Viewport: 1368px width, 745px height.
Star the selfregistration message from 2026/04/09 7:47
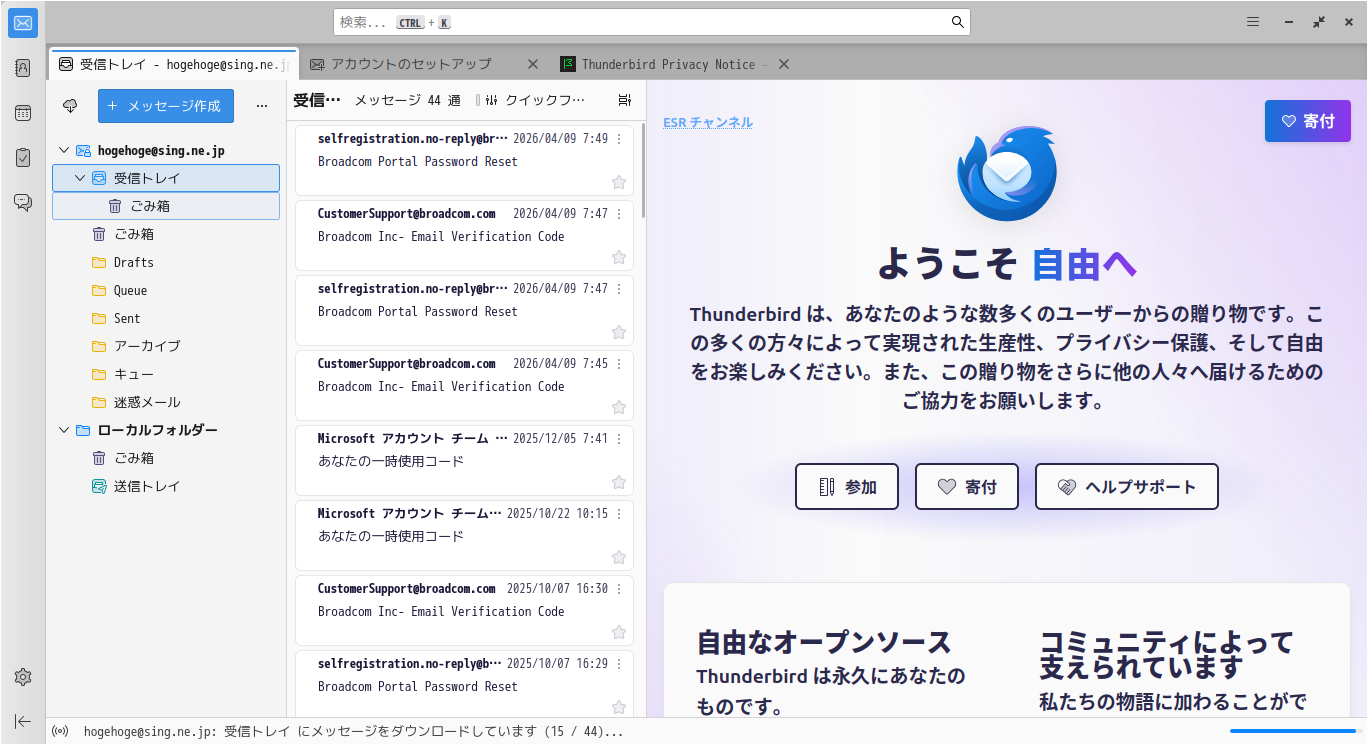619,332
